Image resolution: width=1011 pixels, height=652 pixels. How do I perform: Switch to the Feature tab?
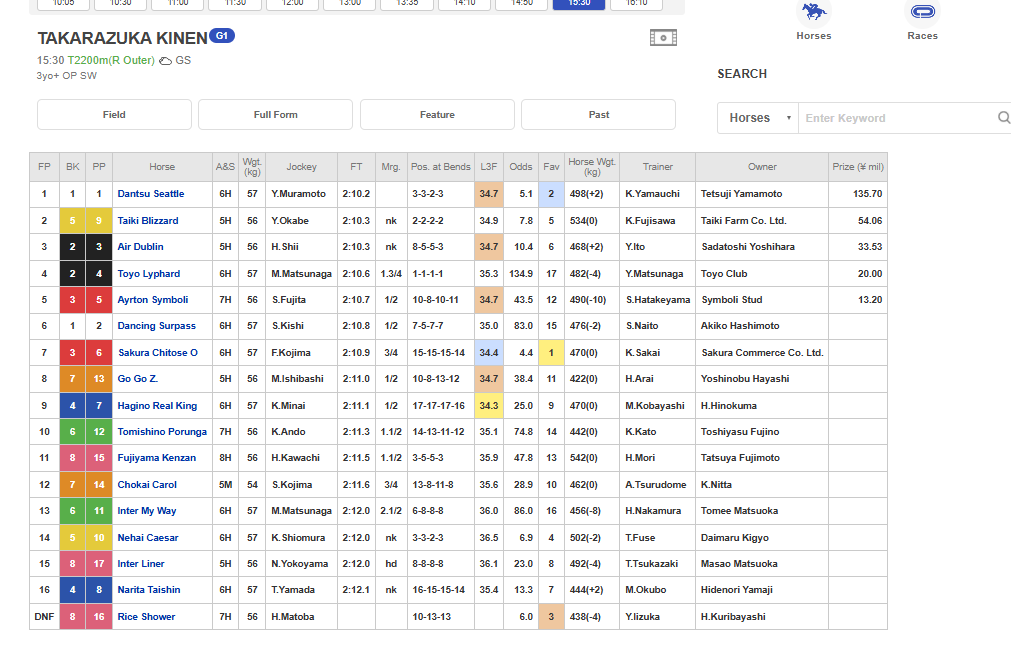[437, 115]
